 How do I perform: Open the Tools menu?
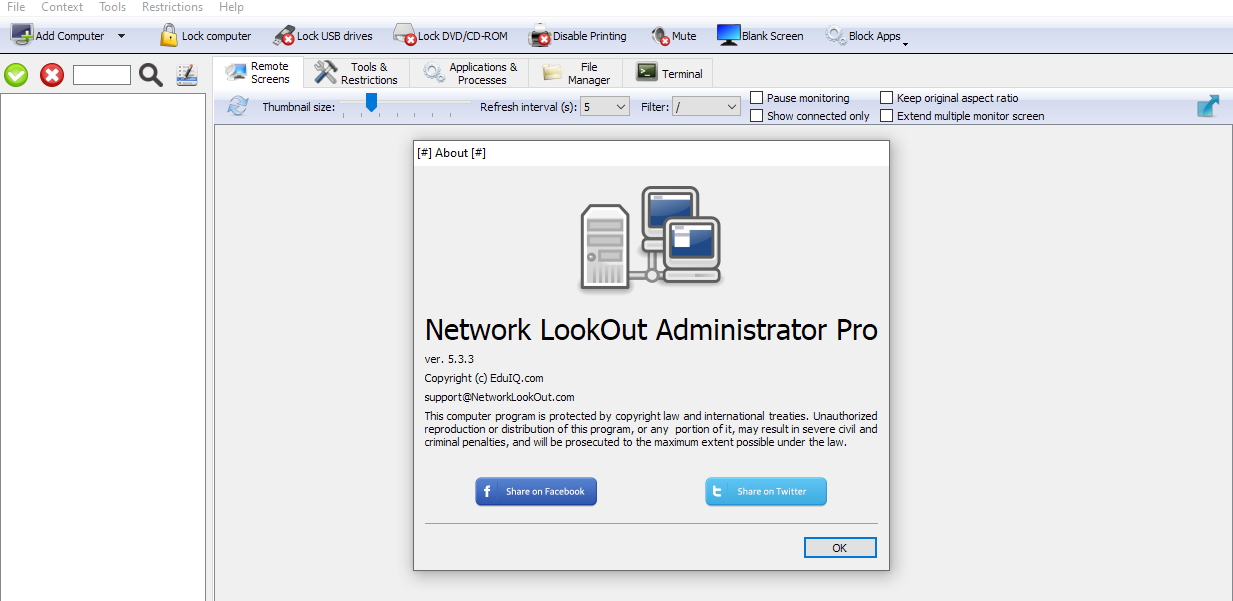[113, 7]
